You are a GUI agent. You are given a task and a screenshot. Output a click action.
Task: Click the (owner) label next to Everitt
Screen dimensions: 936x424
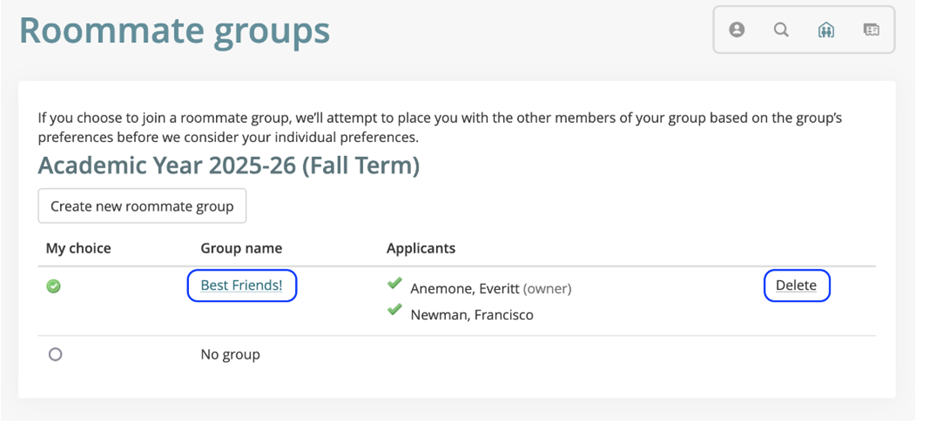tap(547, 289)
